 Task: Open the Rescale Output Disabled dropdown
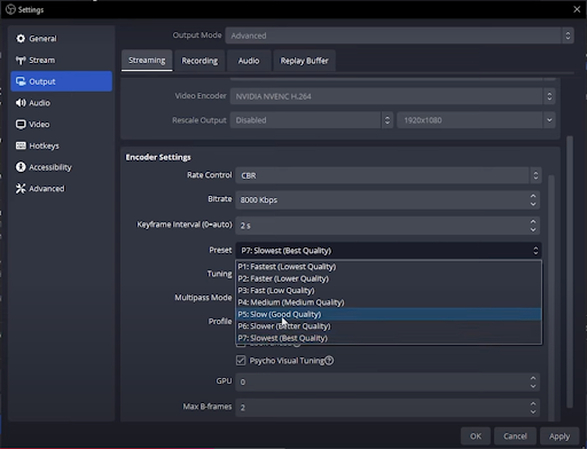tap(311, 120)
